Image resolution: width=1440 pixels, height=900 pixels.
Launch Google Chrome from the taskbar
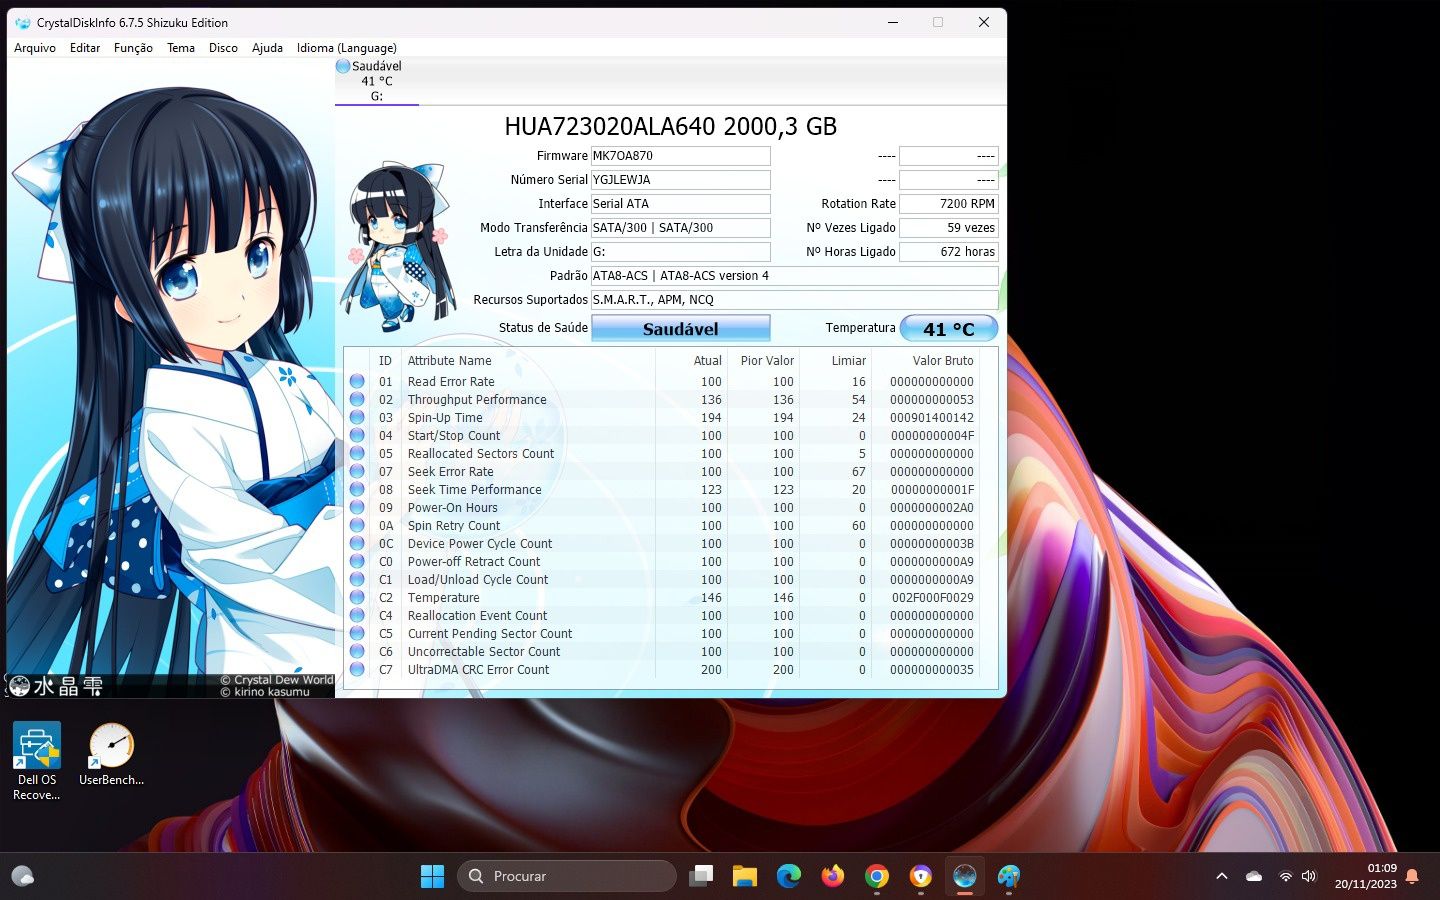(877, 876)
